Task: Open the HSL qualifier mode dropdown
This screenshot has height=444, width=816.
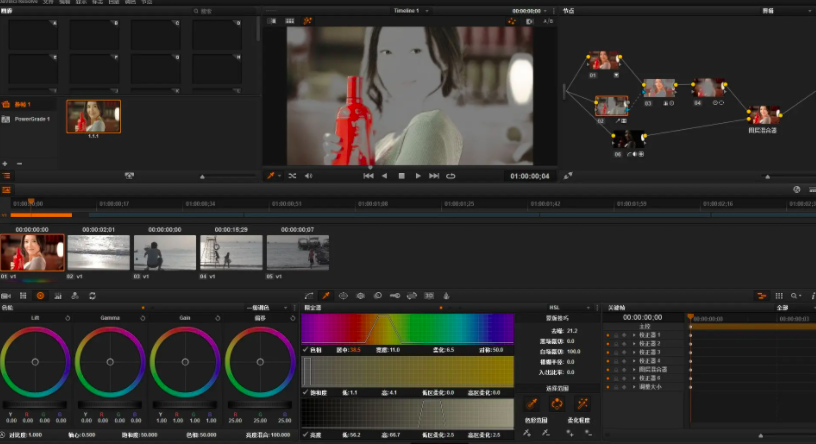Action: [570, 308]
